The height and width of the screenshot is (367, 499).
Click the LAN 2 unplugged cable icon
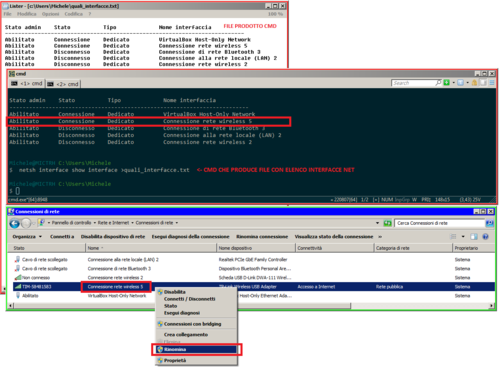[18, 259]
